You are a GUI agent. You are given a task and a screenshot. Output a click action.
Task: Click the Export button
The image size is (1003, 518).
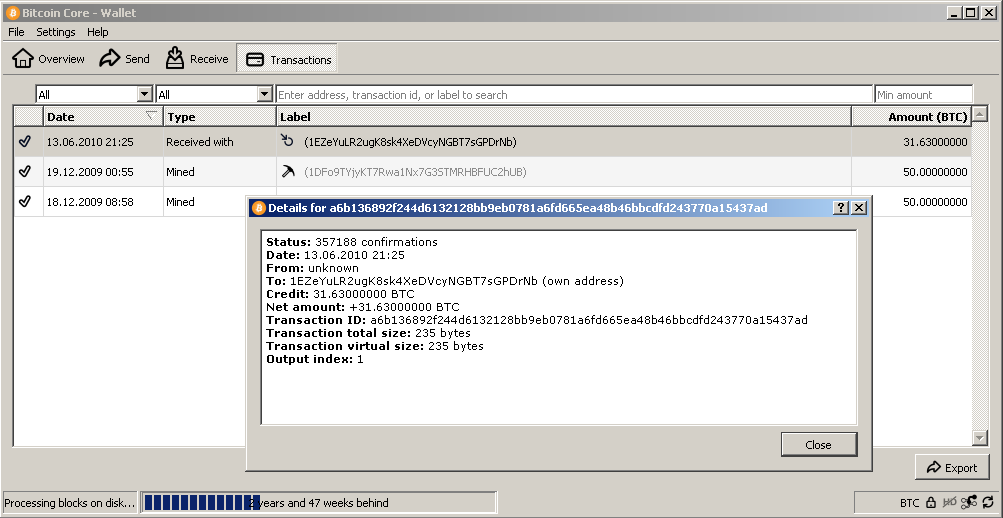[952, 467]
